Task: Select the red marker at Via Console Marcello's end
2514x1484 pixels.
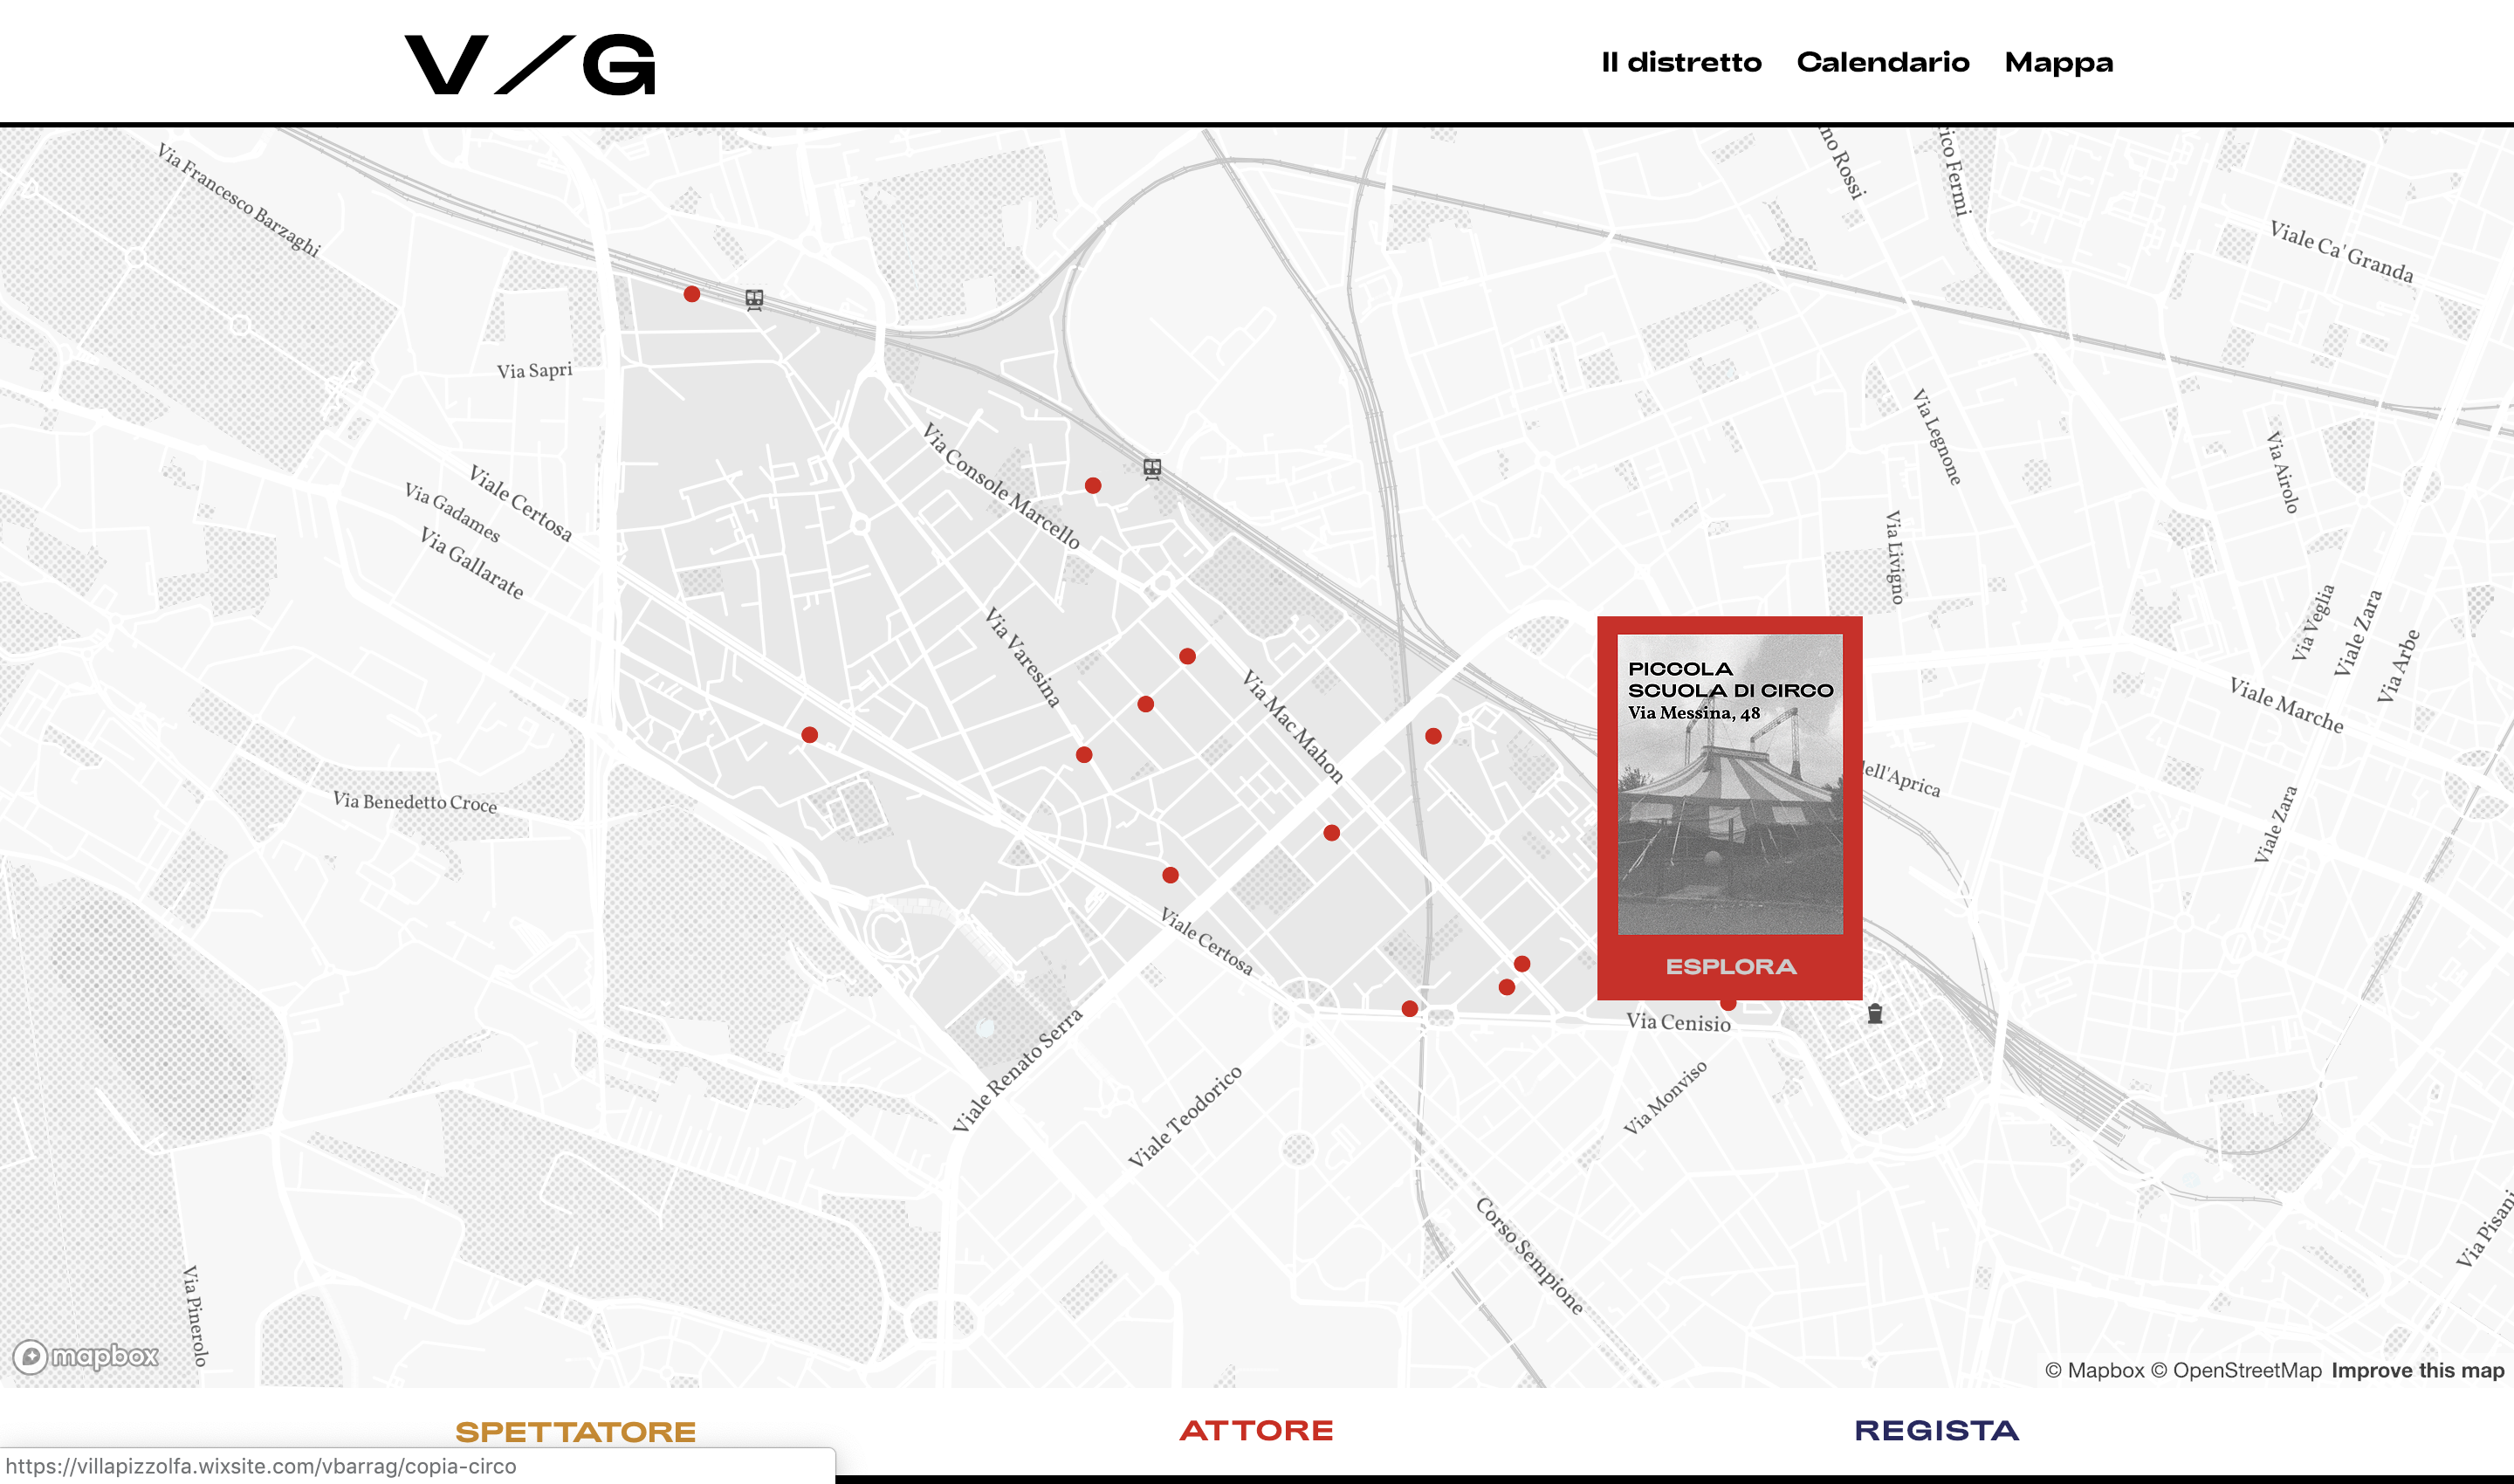Action: pyautogui.click(x=1093, y=485)
